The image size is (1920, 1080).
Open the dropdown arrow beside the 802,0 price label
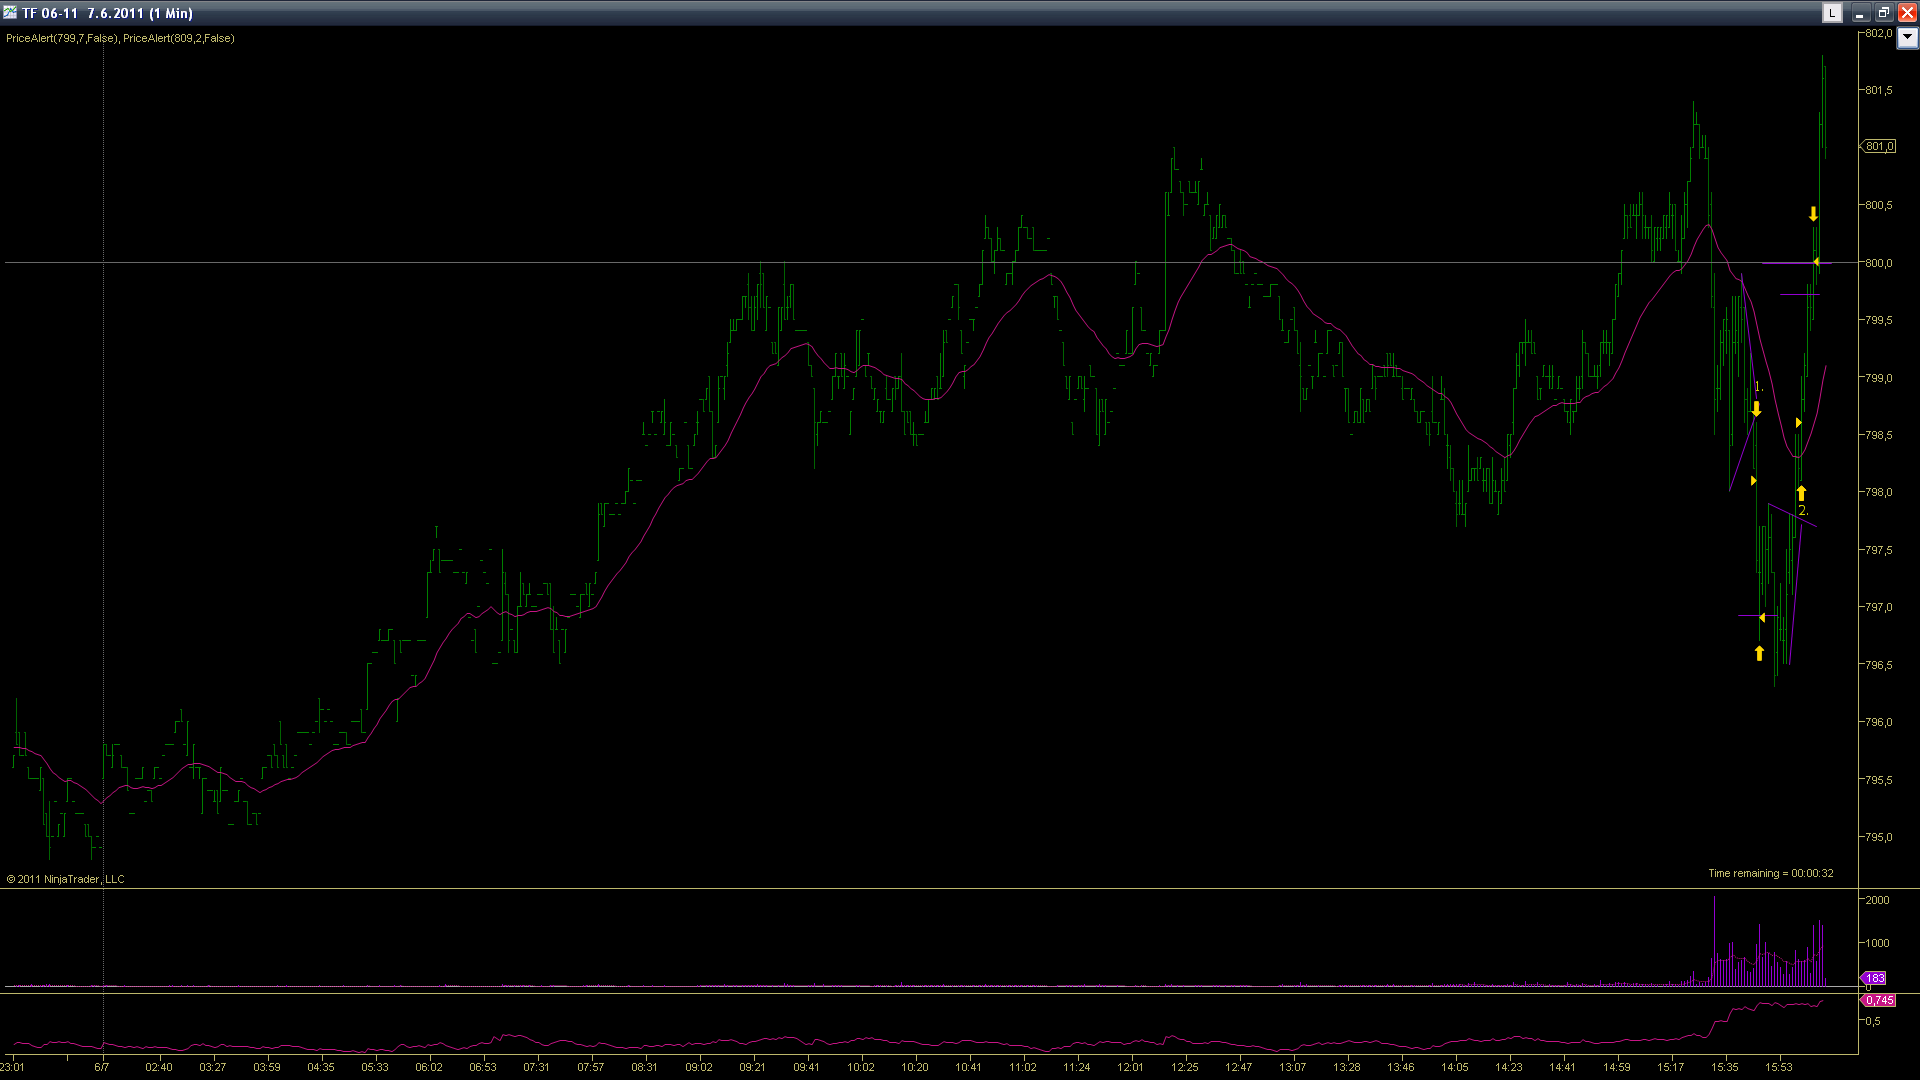pyautogui.click(x=1907, y=38)
